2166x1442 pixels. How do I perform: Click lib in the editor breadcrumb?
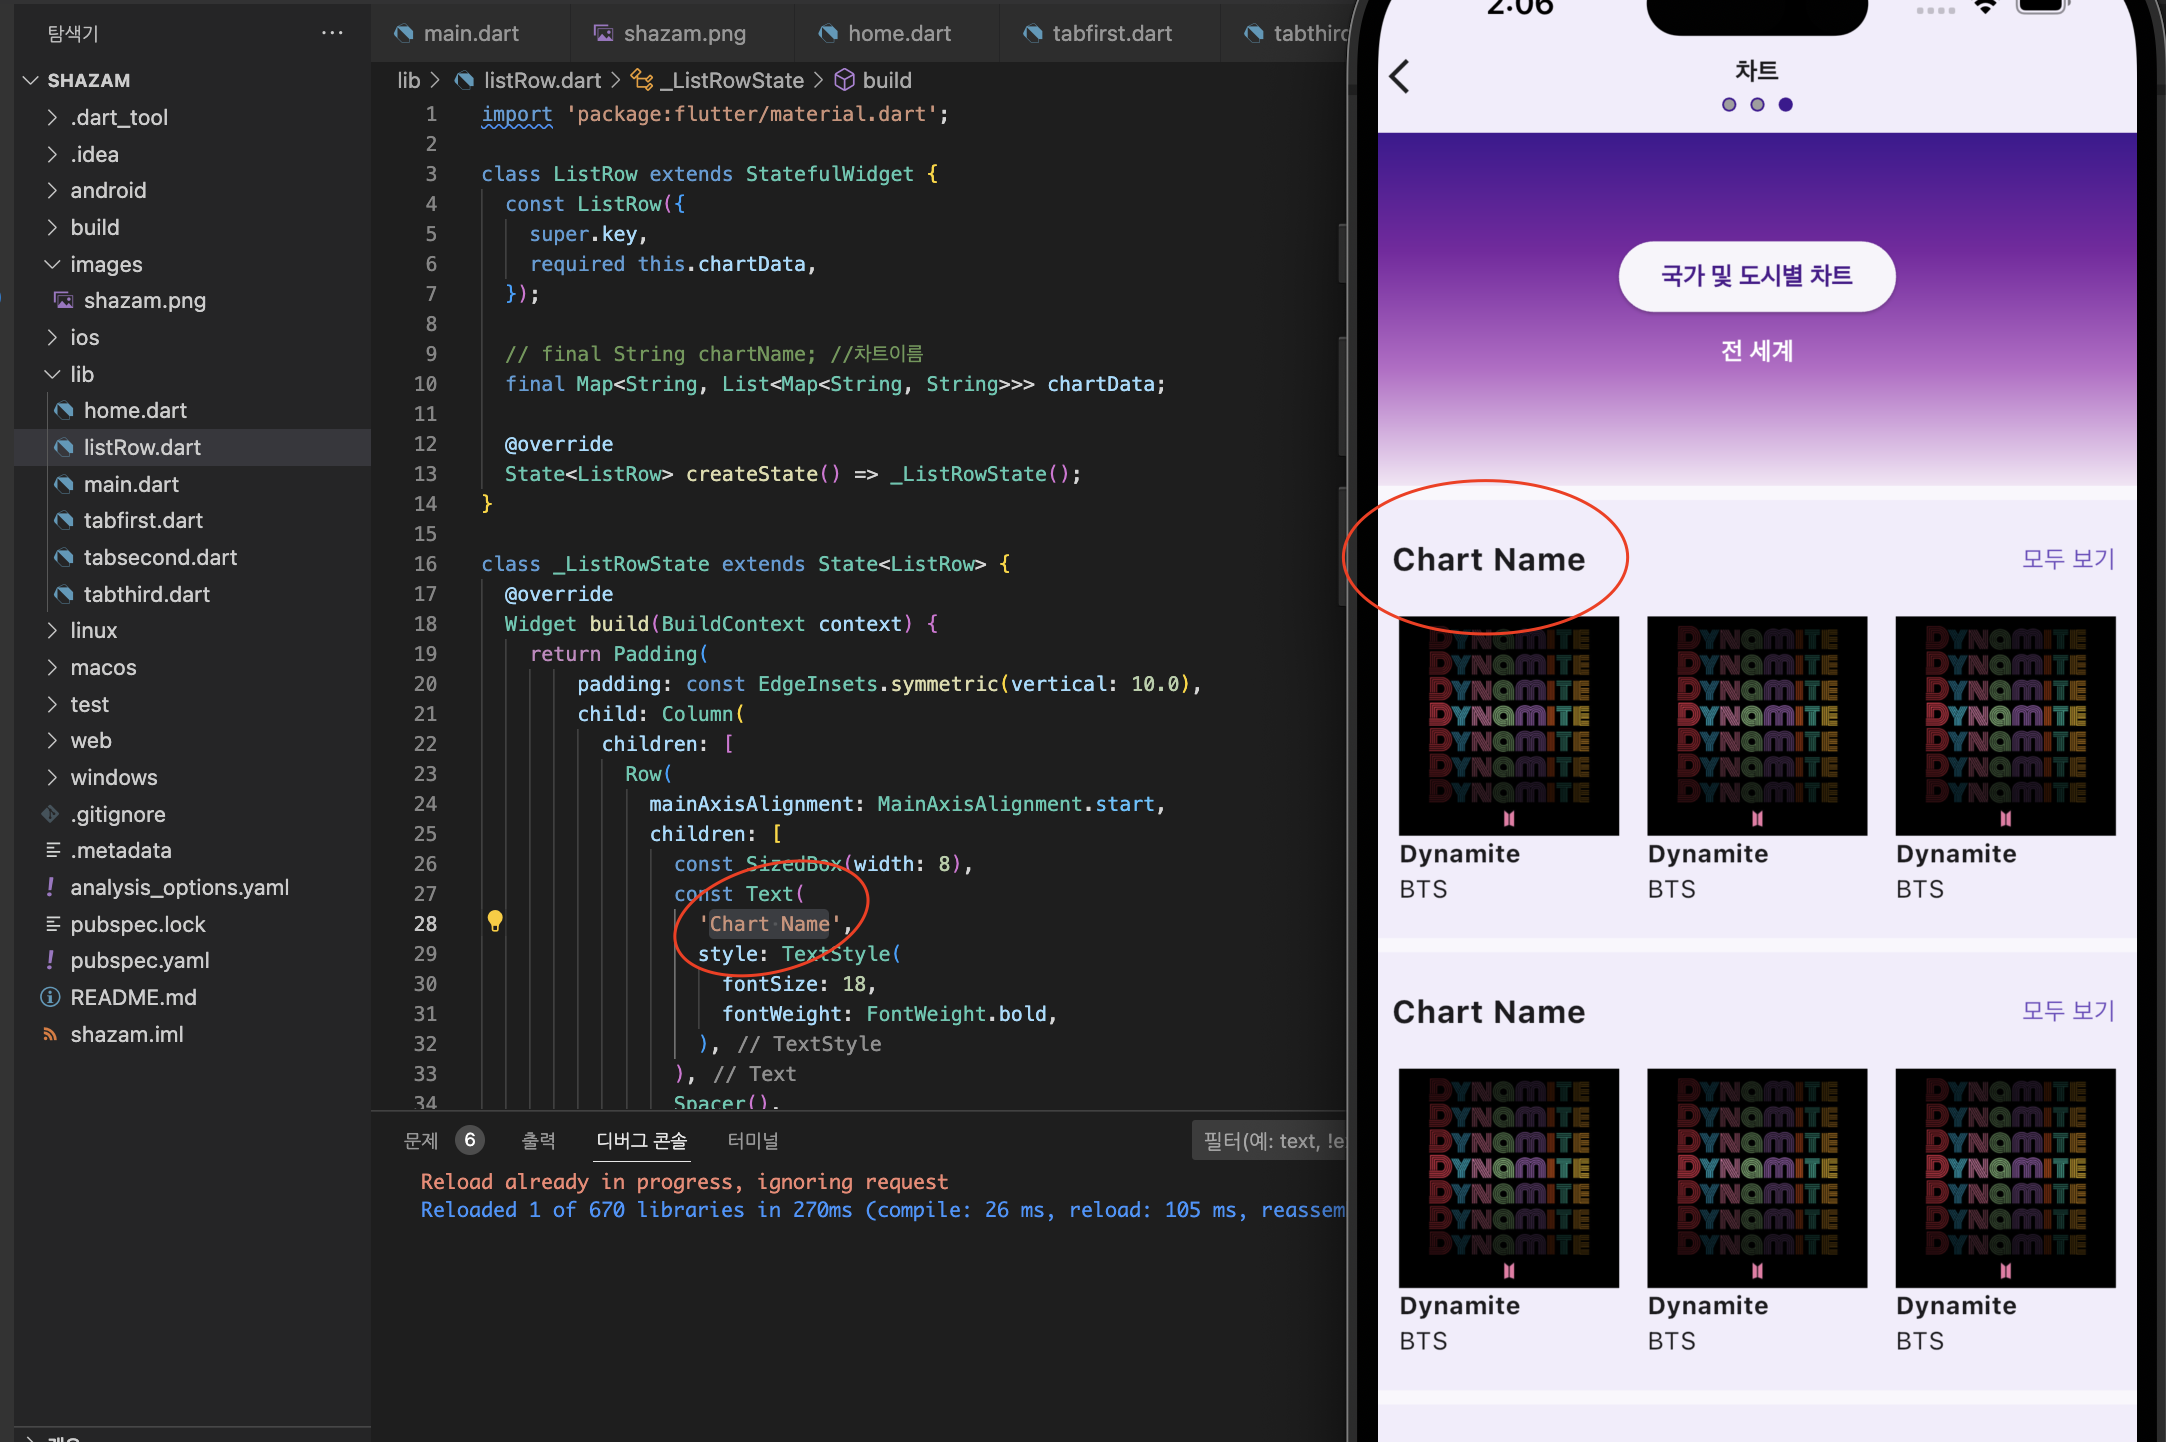[409, 80]
